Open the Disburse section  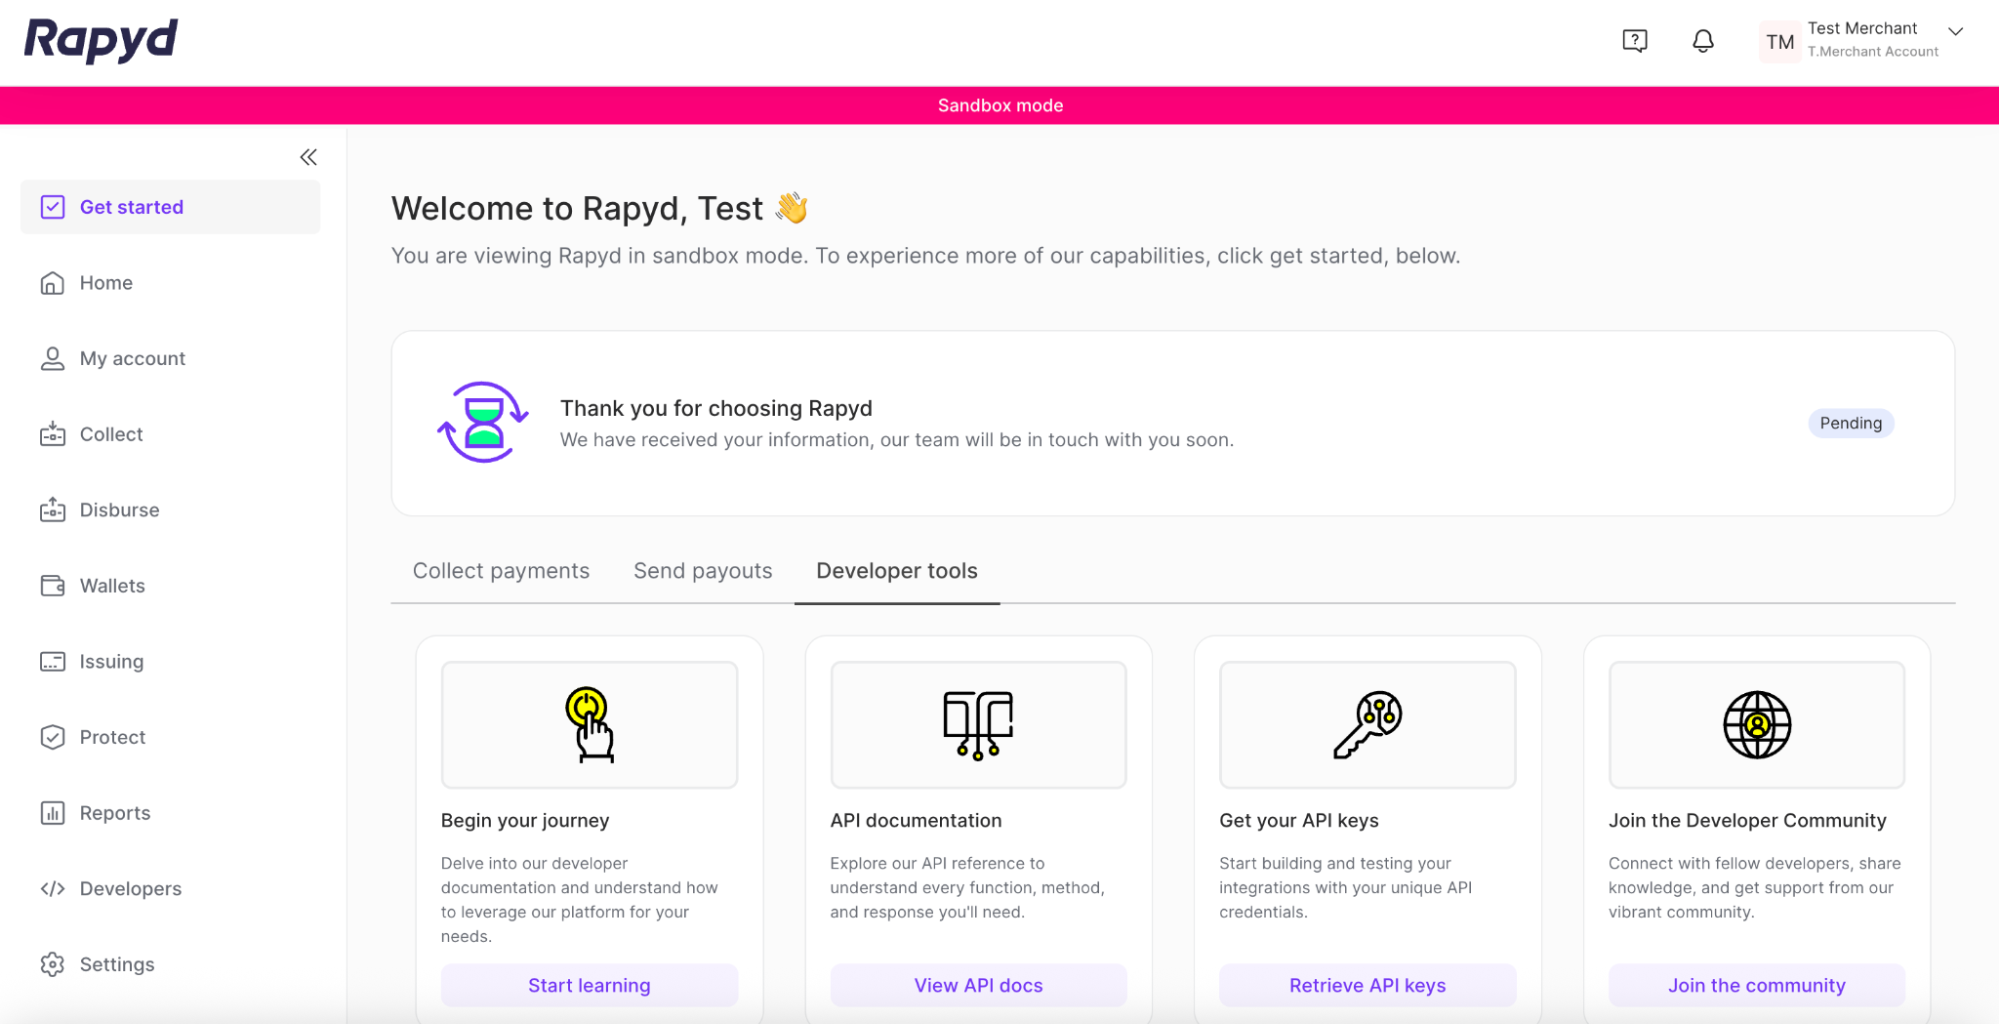click(x=118, y=510)
